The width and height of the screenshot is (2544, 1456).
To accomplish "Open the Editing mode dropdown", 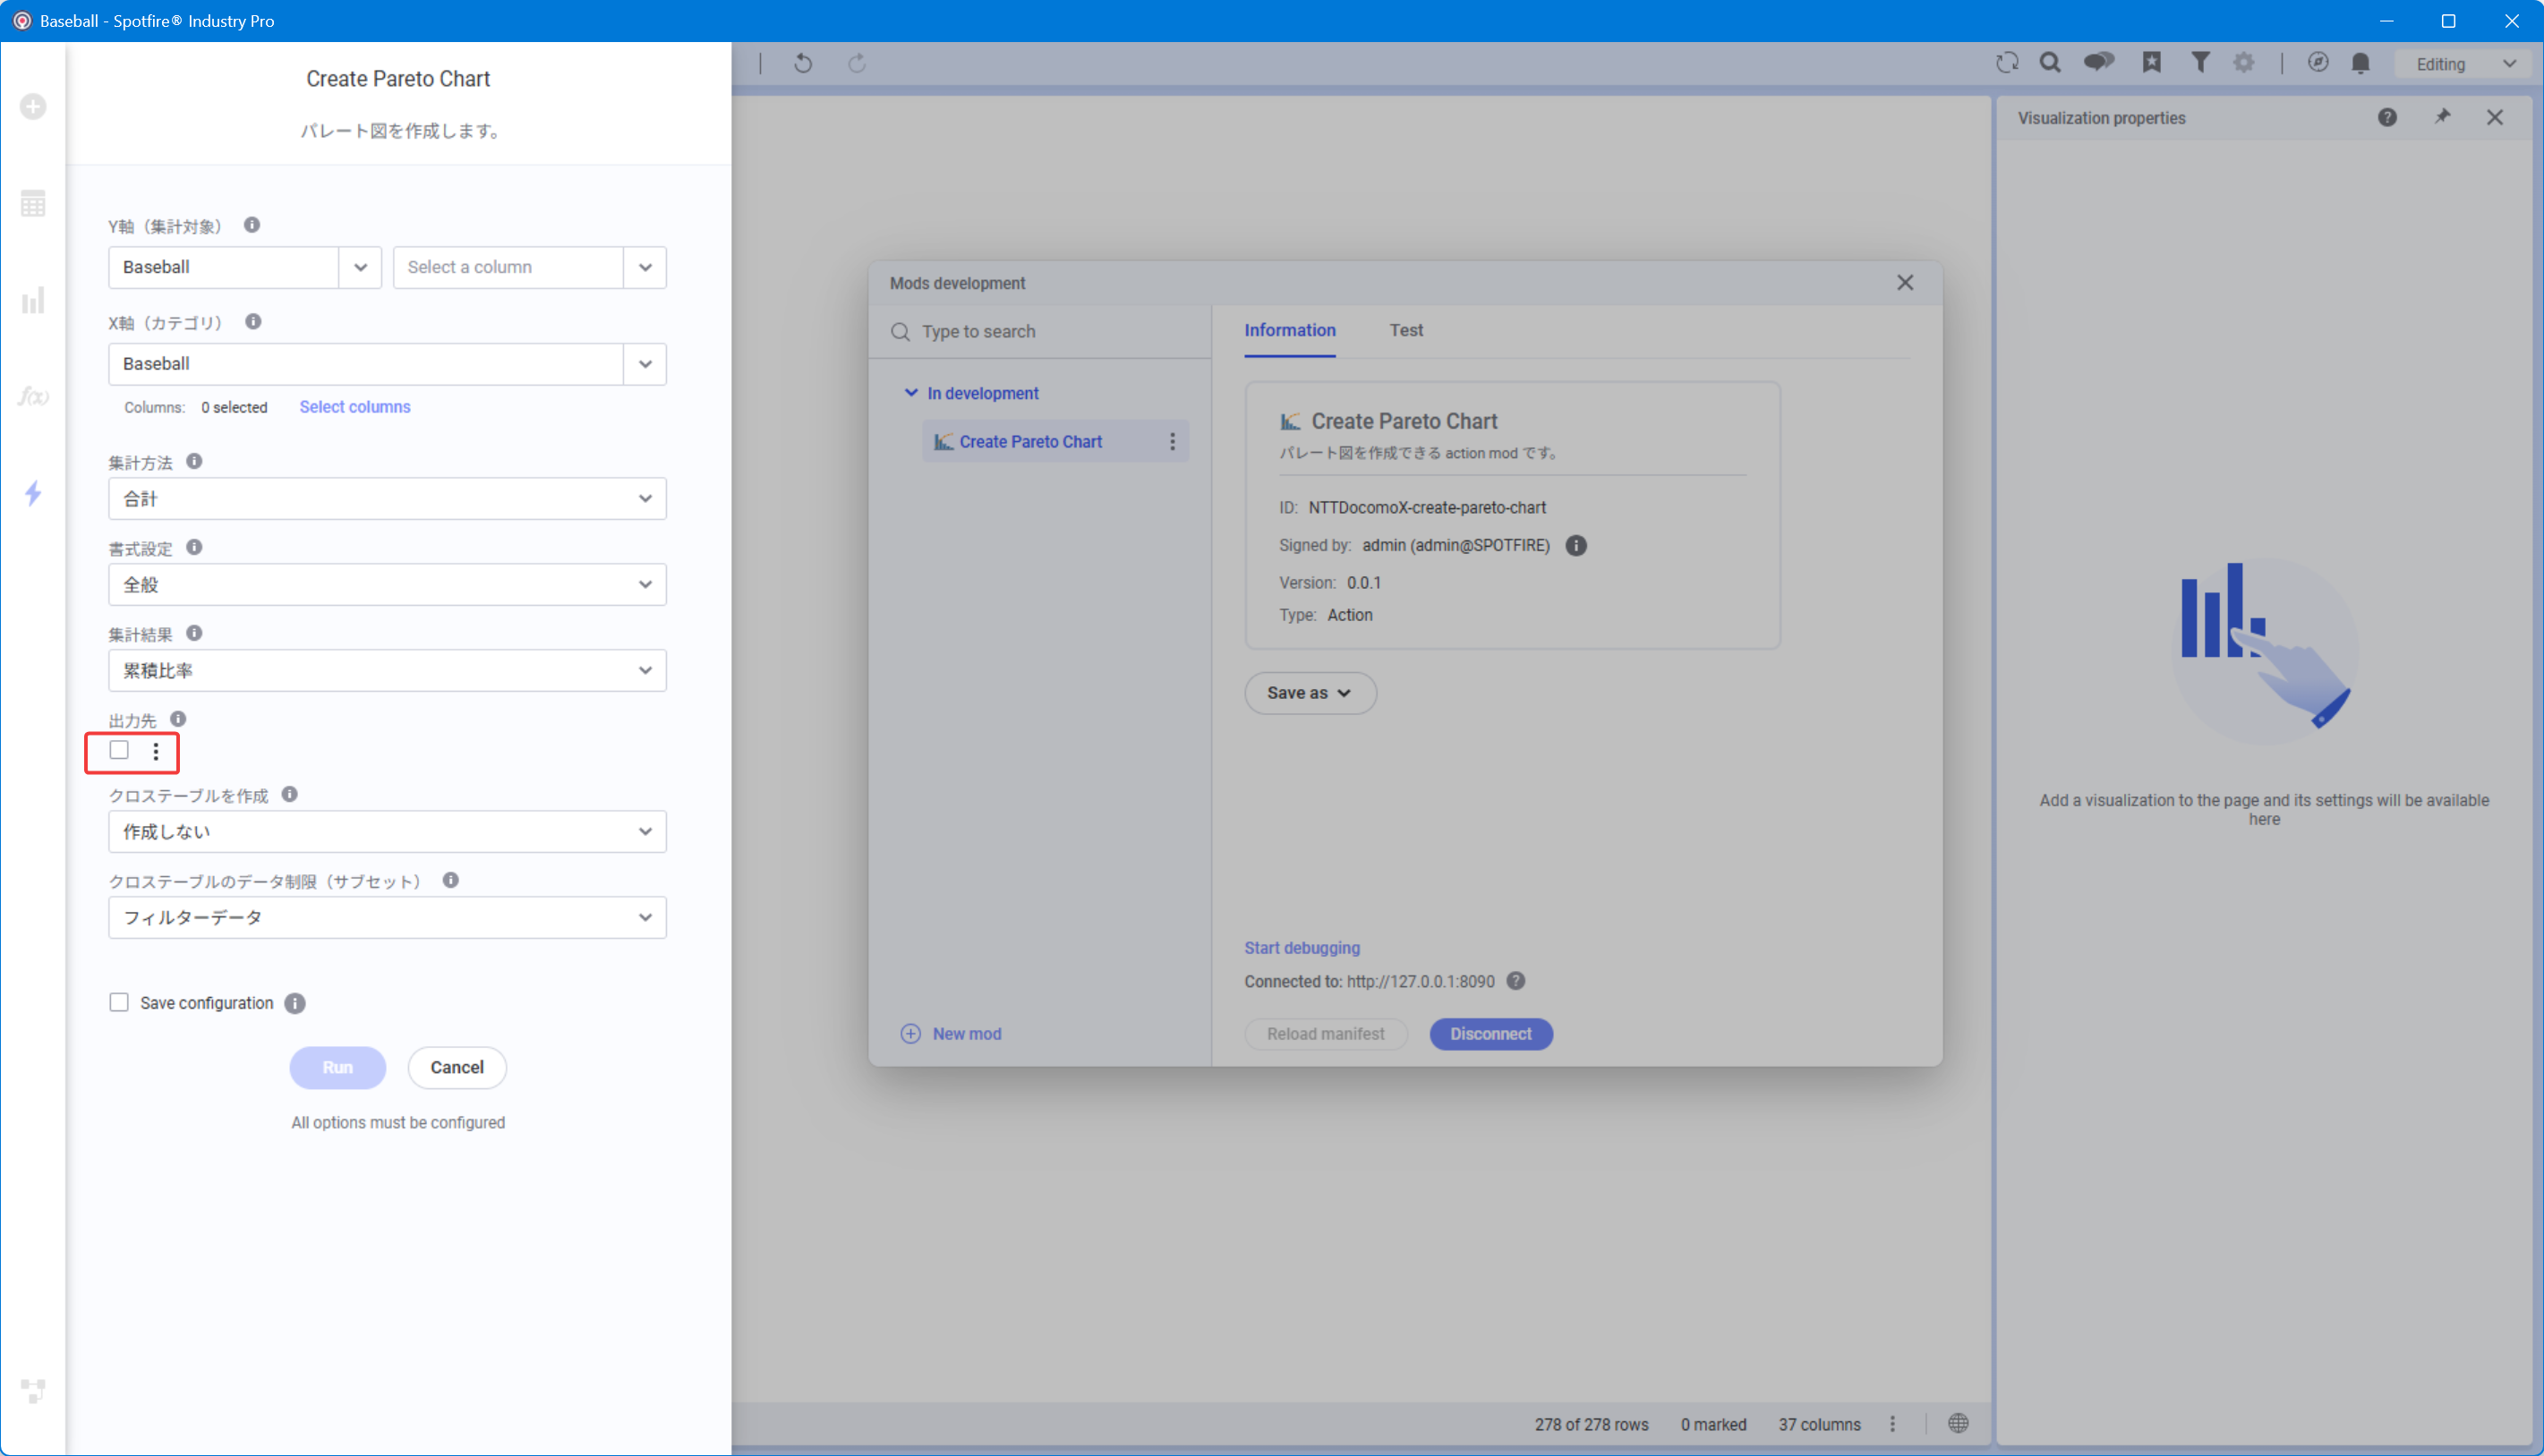I will (x=2465, y=64).
